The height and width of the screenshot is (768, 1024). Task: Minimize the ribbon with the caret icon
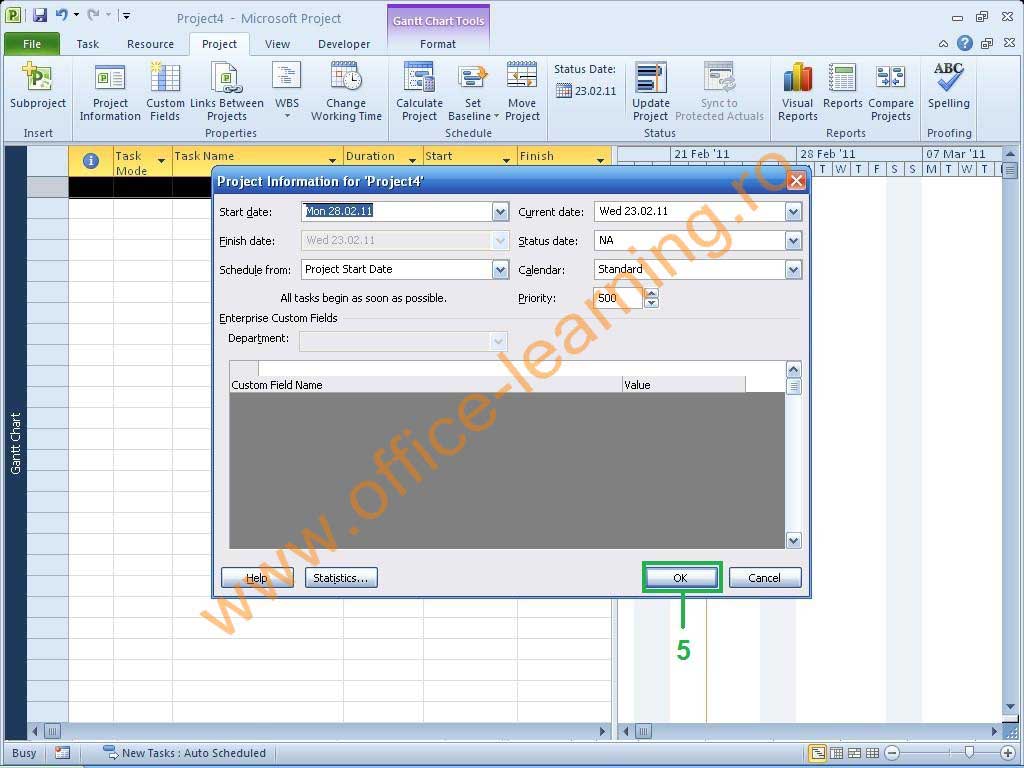943,44
